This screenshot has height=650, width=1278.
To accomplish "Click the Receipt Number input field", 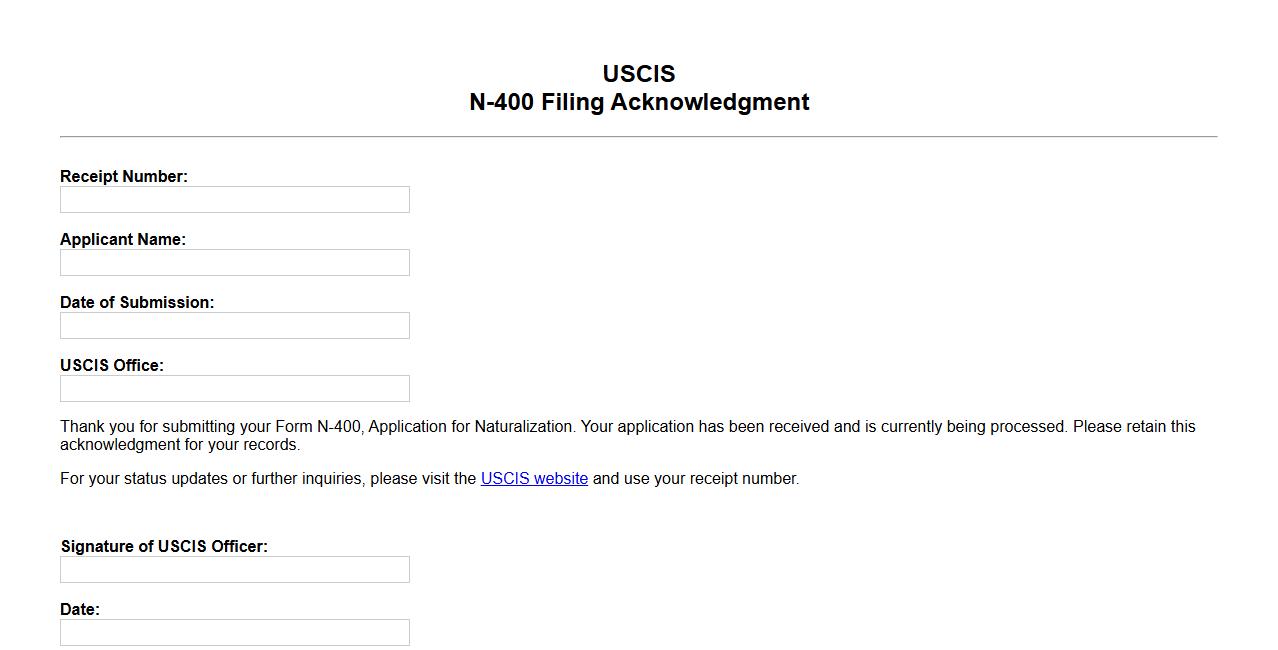I will pos(234,200).
